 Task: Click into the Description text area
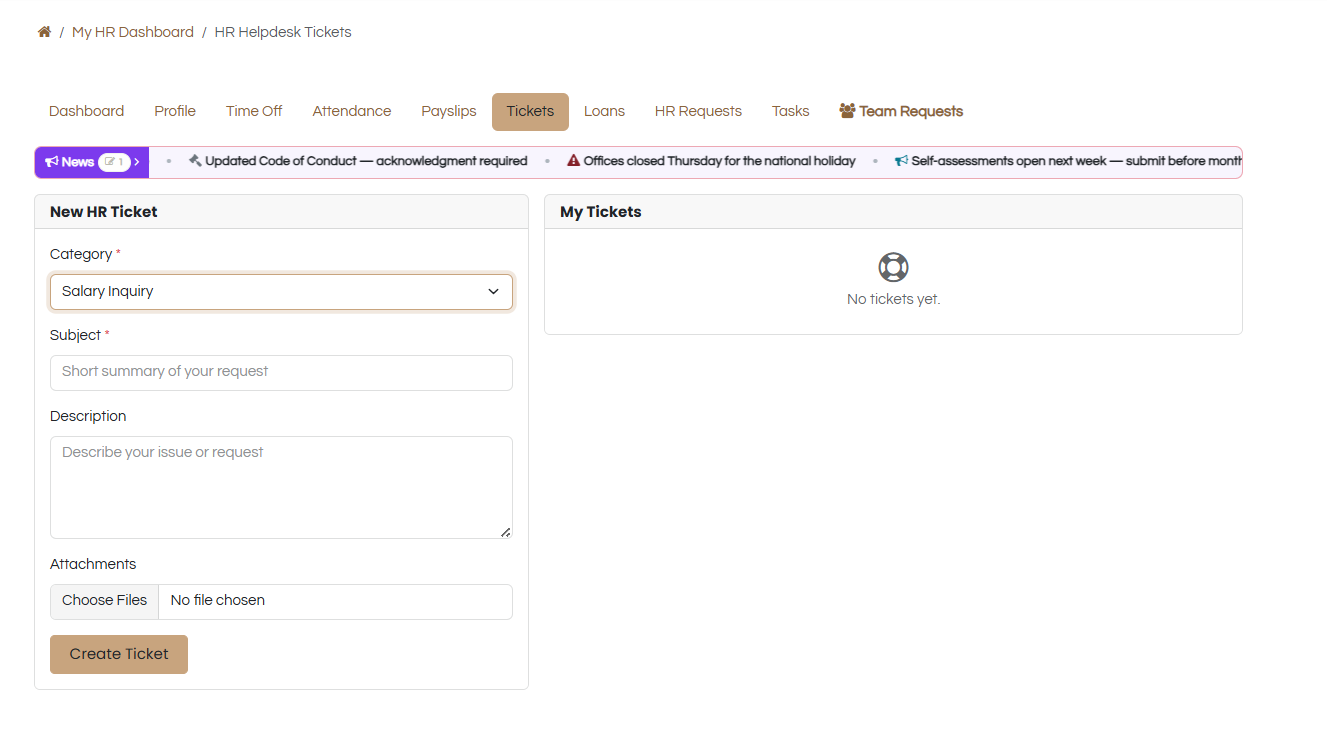(x=281, y=487)
